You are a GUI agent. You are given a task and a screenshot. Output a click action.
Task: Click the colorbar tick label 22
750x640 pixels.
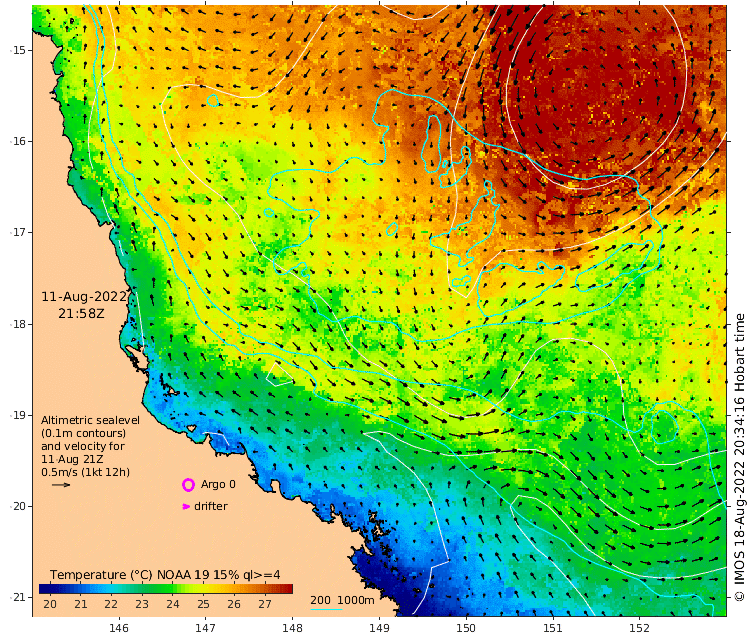[x=111, y=604]
